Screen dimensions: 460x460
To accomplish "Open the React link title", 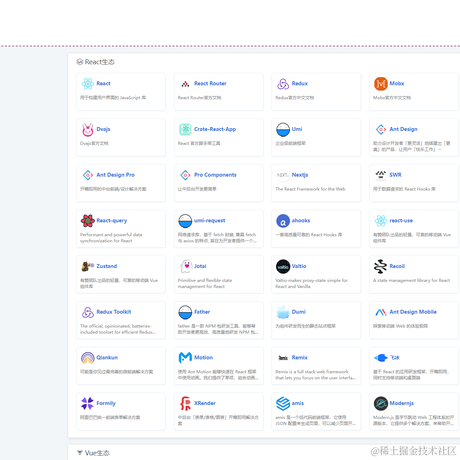I will click(103, 83).
